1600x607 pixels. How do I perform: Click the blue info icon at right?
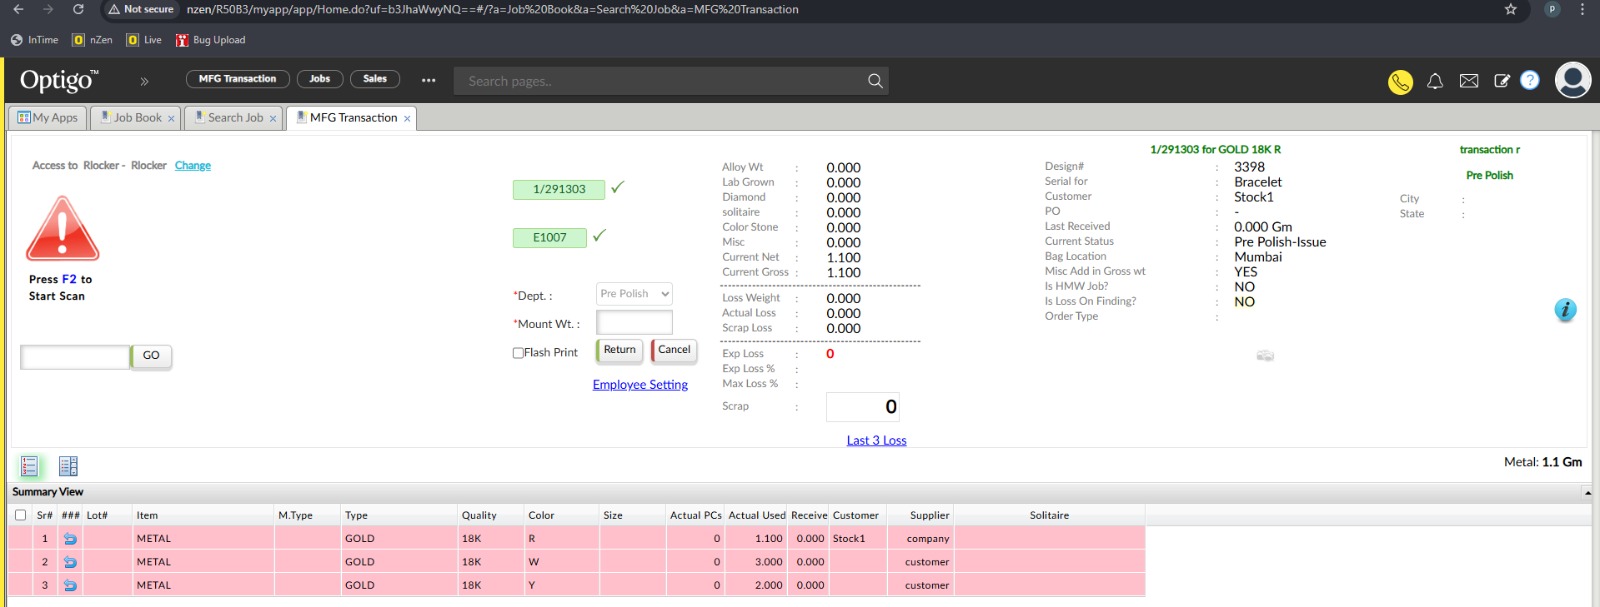[x=1565, y=310]
